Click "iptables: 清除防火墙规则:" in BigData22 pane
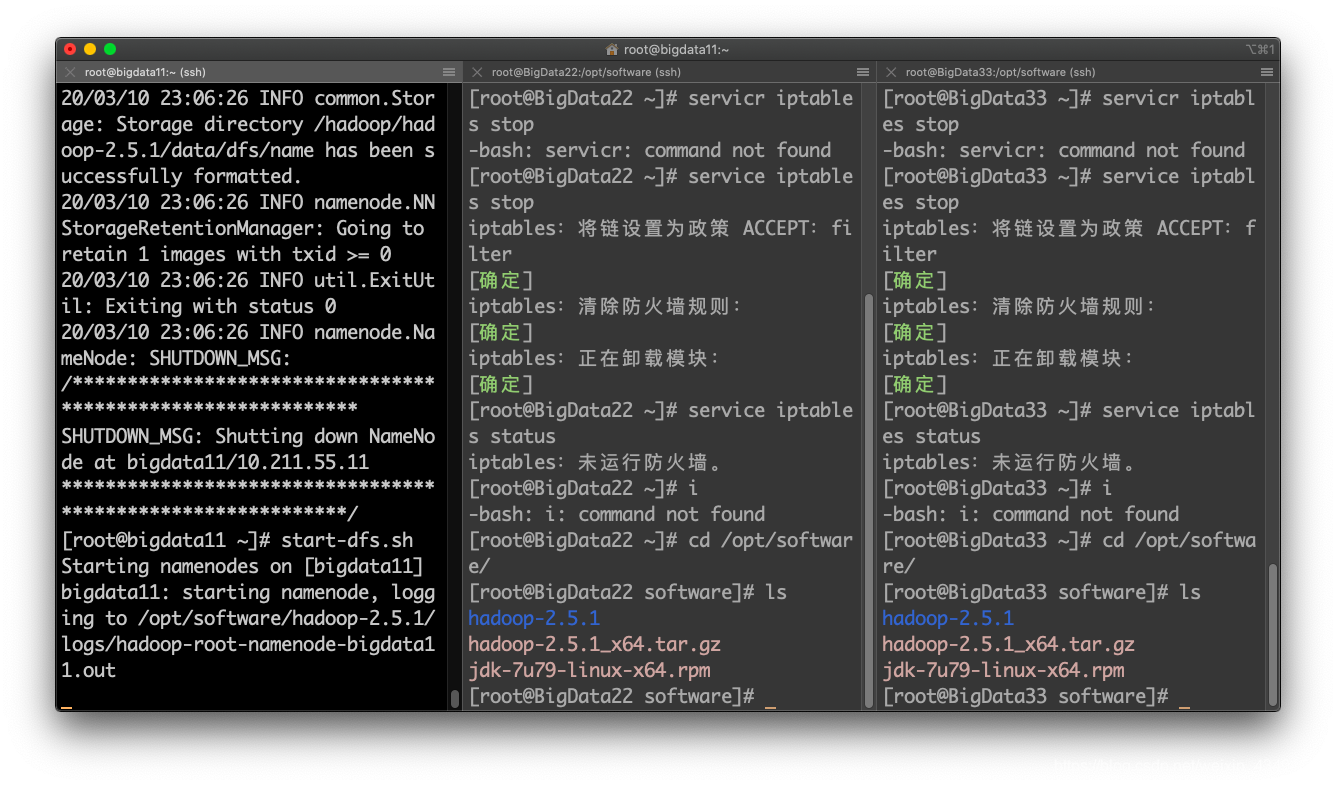 click(x=606, y=306)
